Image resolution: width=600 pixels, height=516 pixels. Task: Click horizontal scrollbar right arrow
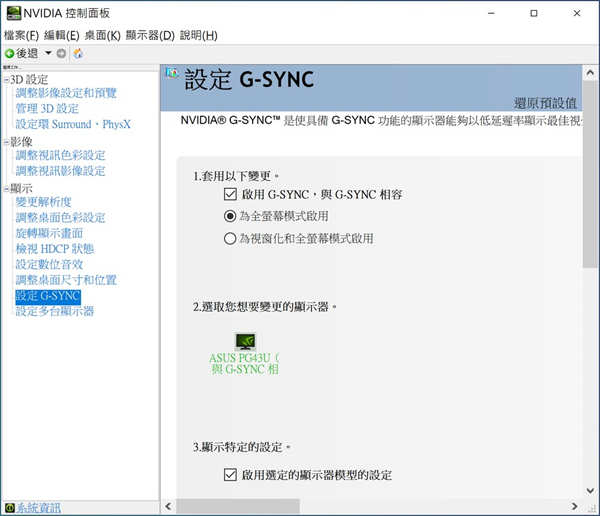point(574,506)
